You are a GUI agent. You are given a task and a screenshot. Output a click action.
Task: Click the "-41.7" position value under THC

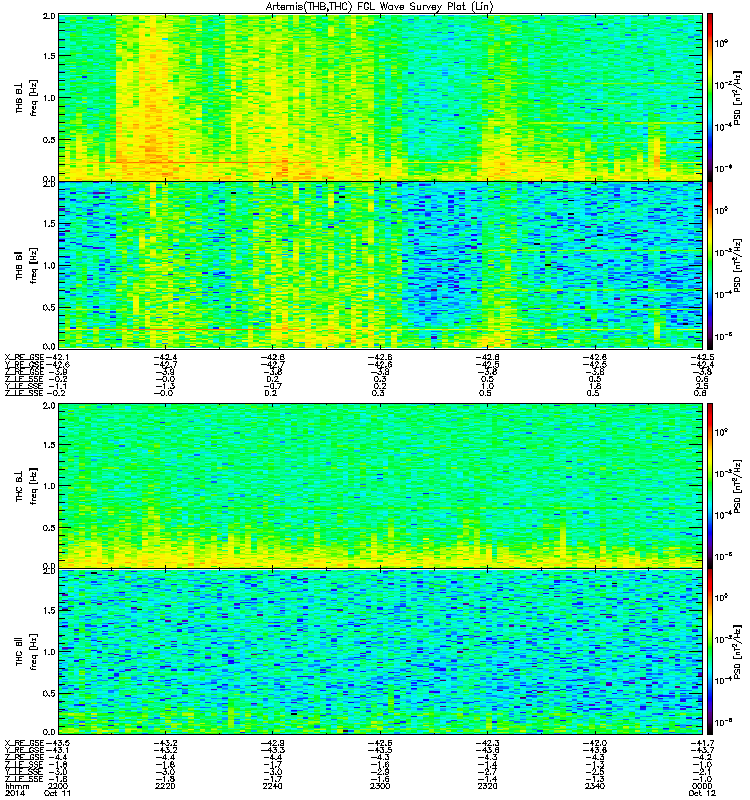(702, 743)
